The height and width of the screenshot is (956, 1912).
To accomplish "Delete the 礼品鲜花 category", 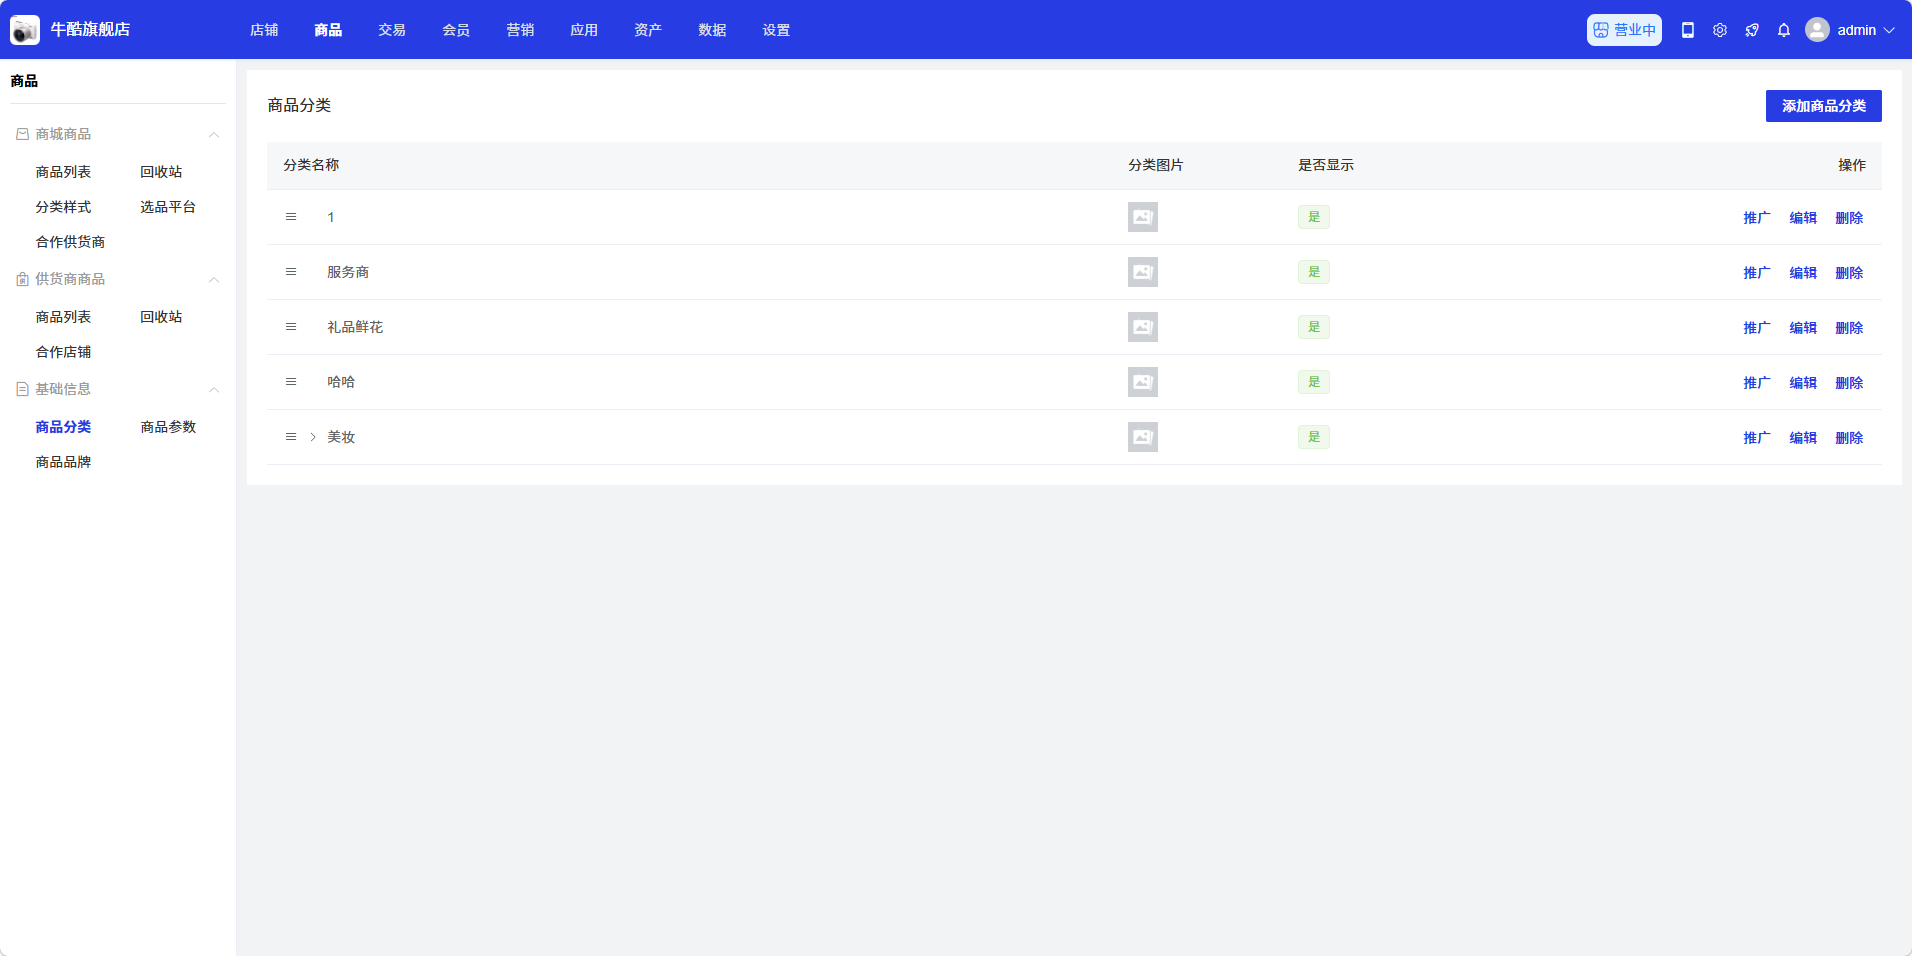I will point(1849,328).
